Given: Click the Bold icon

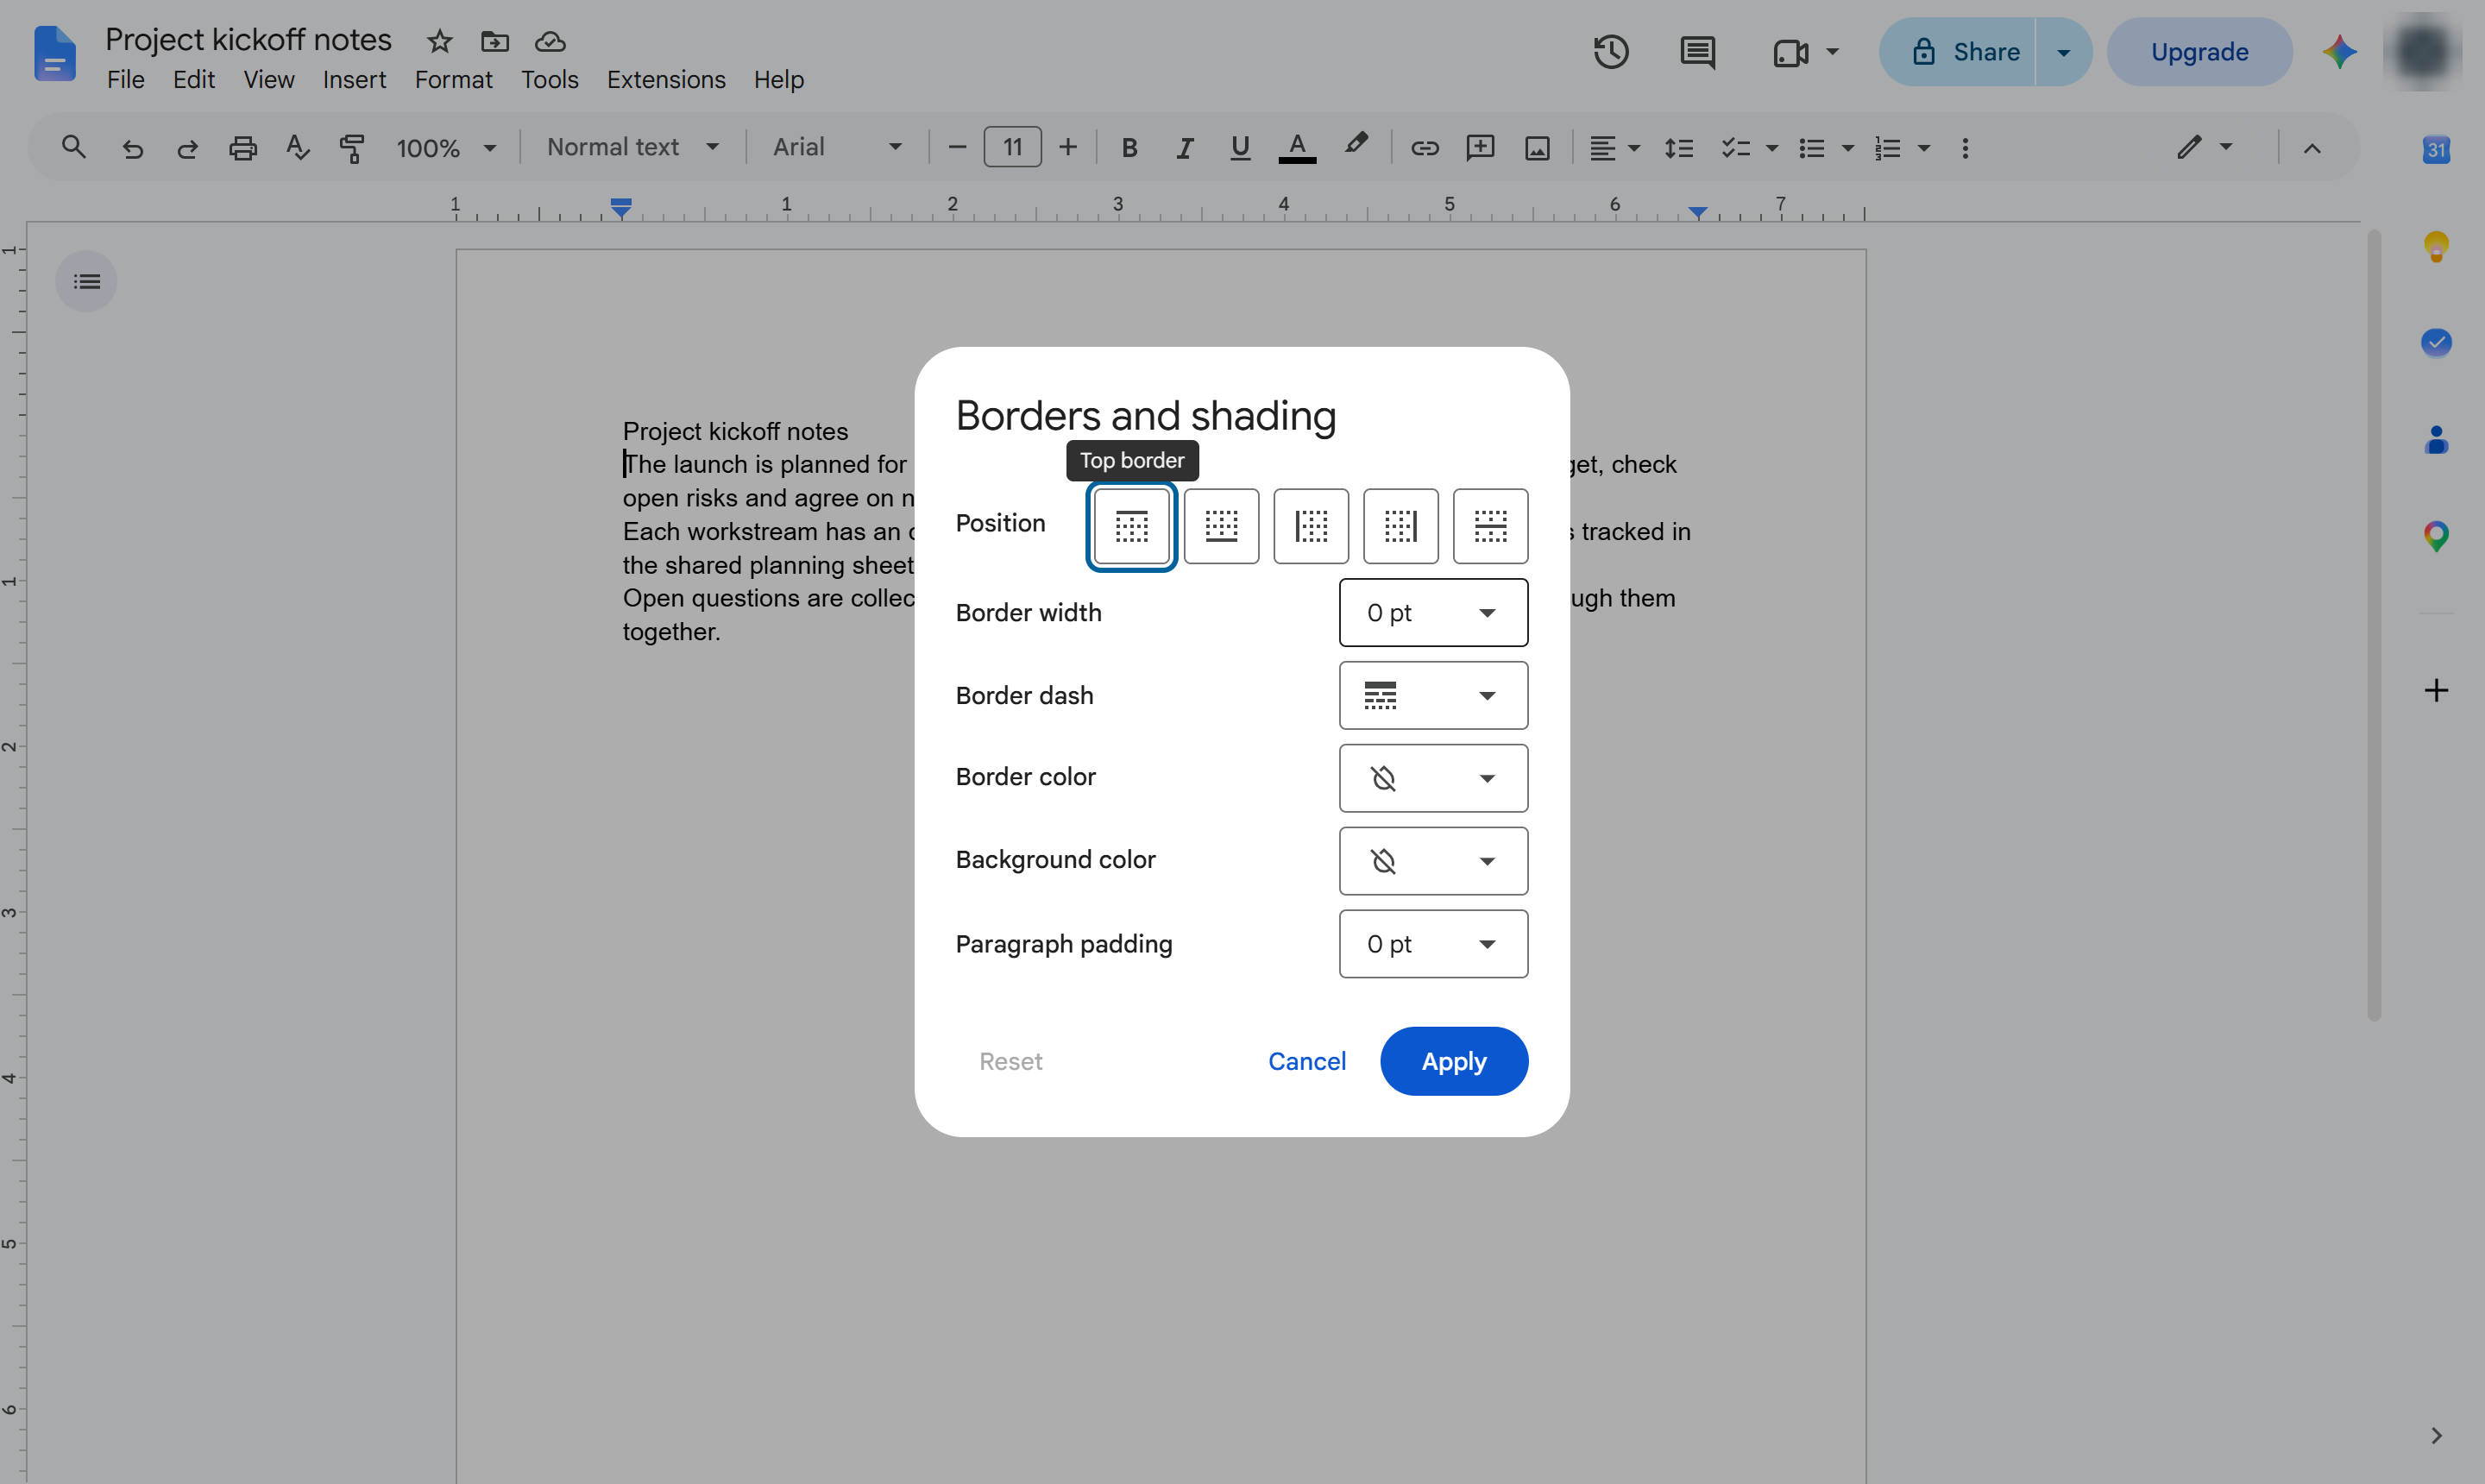Looking at the screenshot, I should point(1129,148).
